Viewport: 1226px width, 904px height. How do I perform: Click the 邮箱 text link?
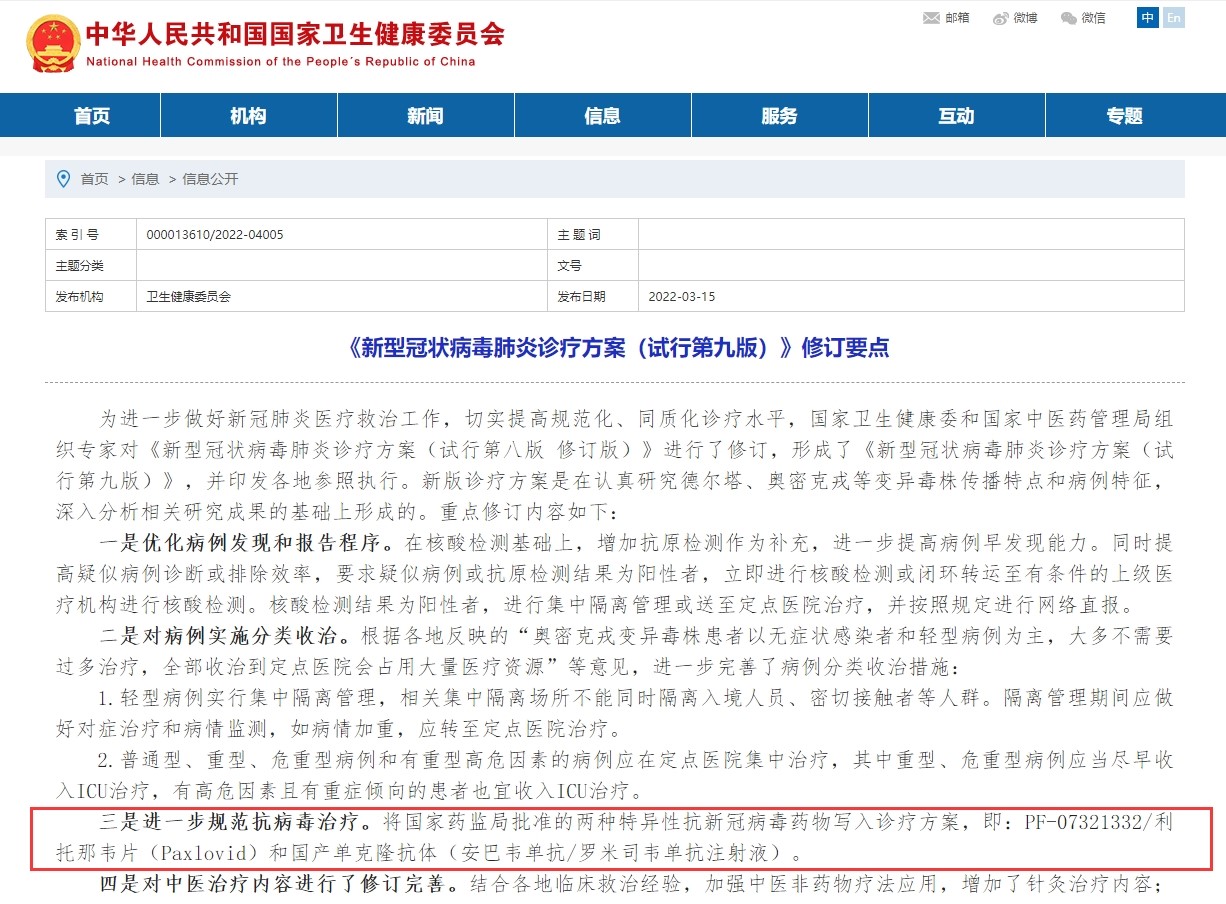coord(957,18)
